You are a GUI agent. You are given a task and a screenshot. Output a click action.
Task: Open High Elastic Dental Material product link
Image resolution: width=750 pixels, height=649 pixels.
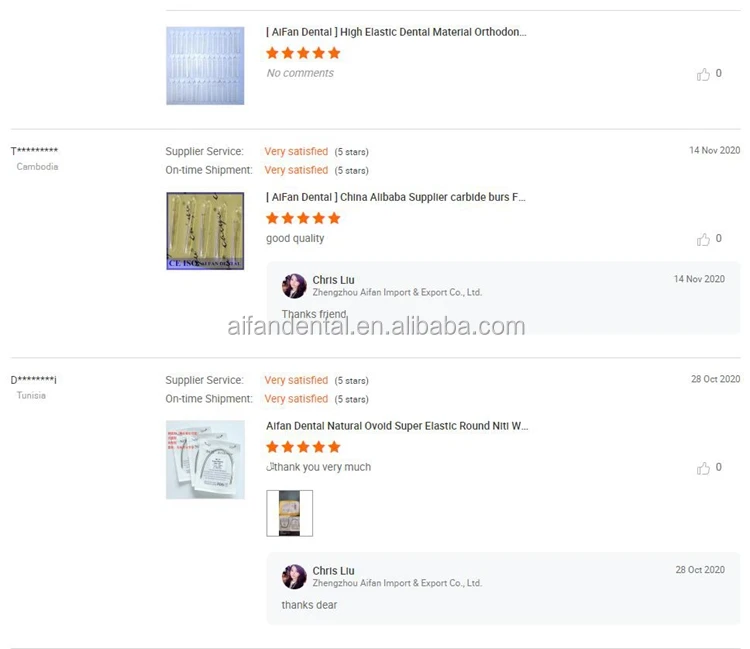pyautogui.click(x=396, y=32)
